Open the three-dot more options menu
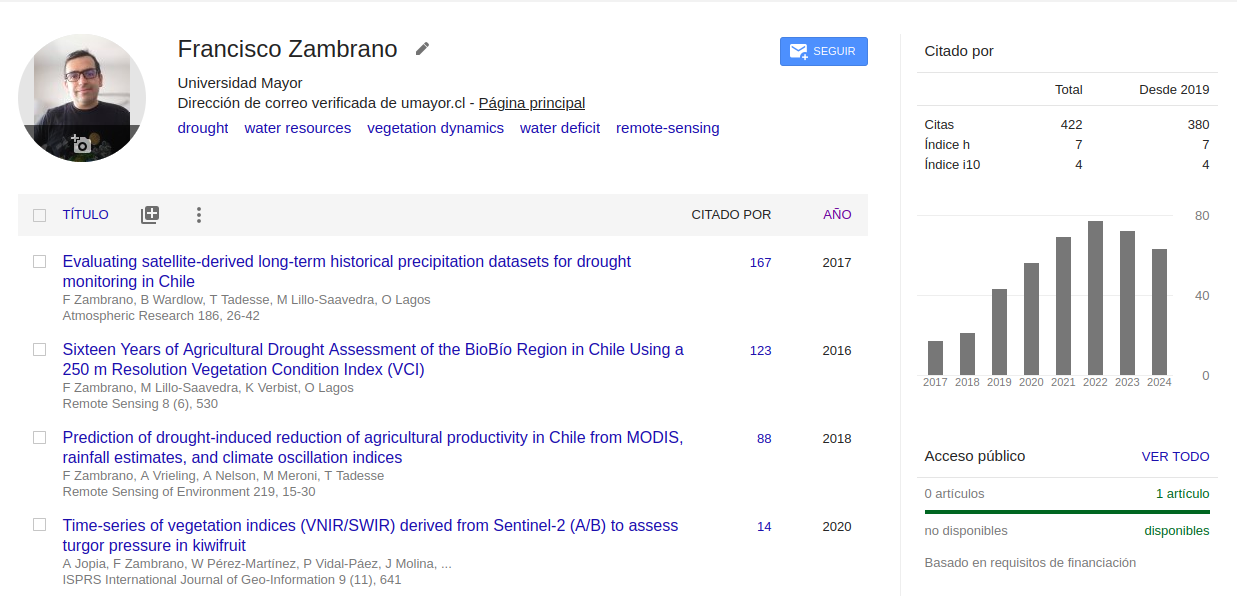1237x596 pixels. pos(199,214)
